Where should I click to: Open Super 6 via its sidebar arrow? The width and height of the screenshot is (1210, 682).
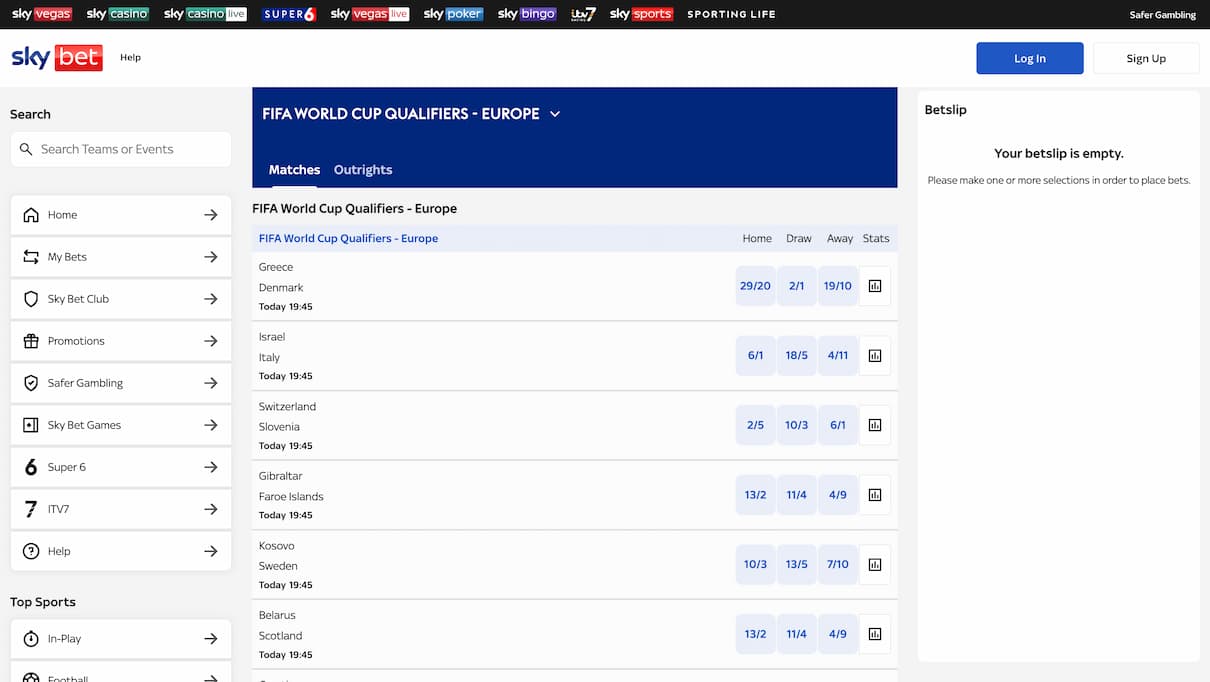[211, 467]
